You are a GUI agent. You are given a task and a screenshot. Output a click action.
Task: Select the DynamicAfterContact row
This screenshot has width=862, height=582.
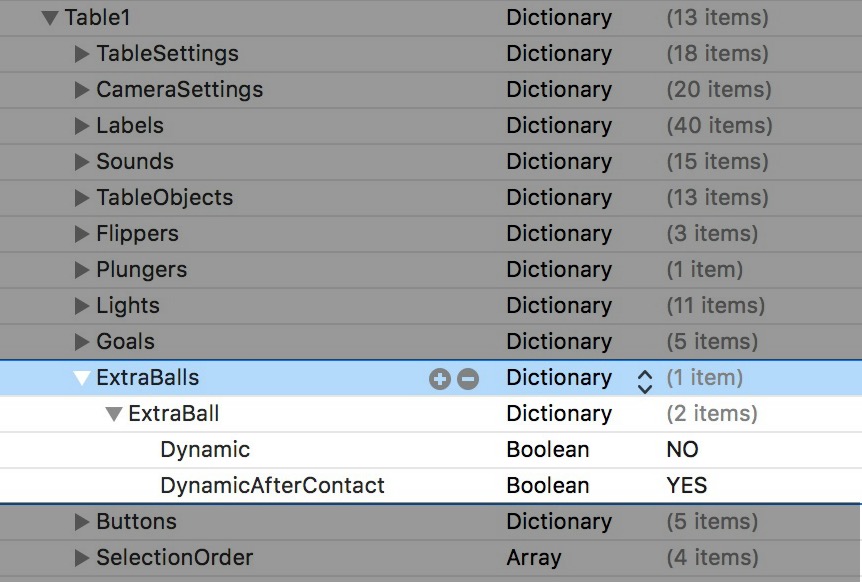(x=272, y=486)
